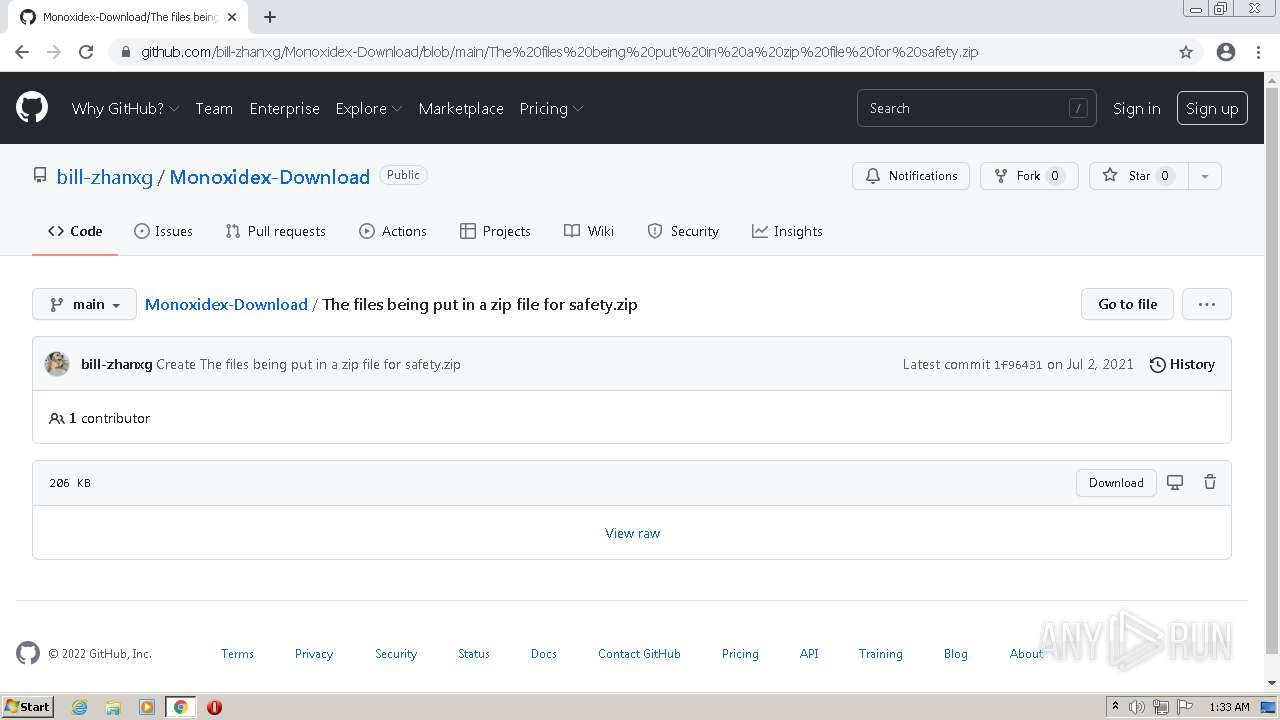This screenshot has width=1280, height=720.
Task: Open the bill-zhanxg owner link
Action: pyautogui.click(x=105, y=177)
